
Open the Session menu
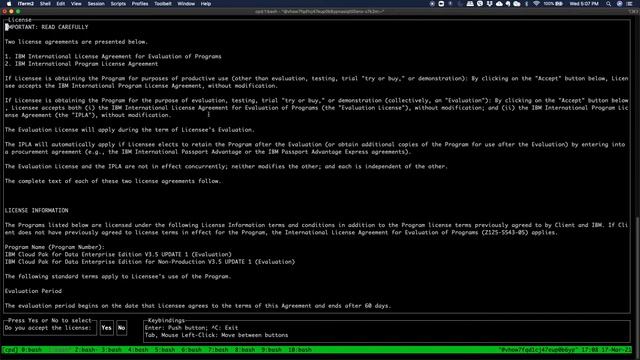(x=96, y=4)
